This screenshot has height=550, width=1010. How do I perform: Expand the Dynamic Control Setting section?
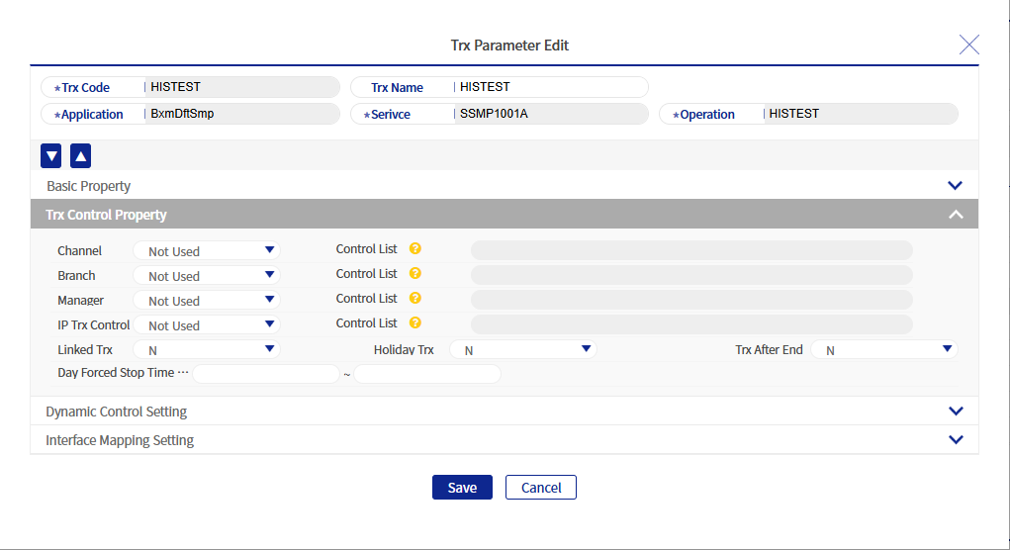(955, 411)
